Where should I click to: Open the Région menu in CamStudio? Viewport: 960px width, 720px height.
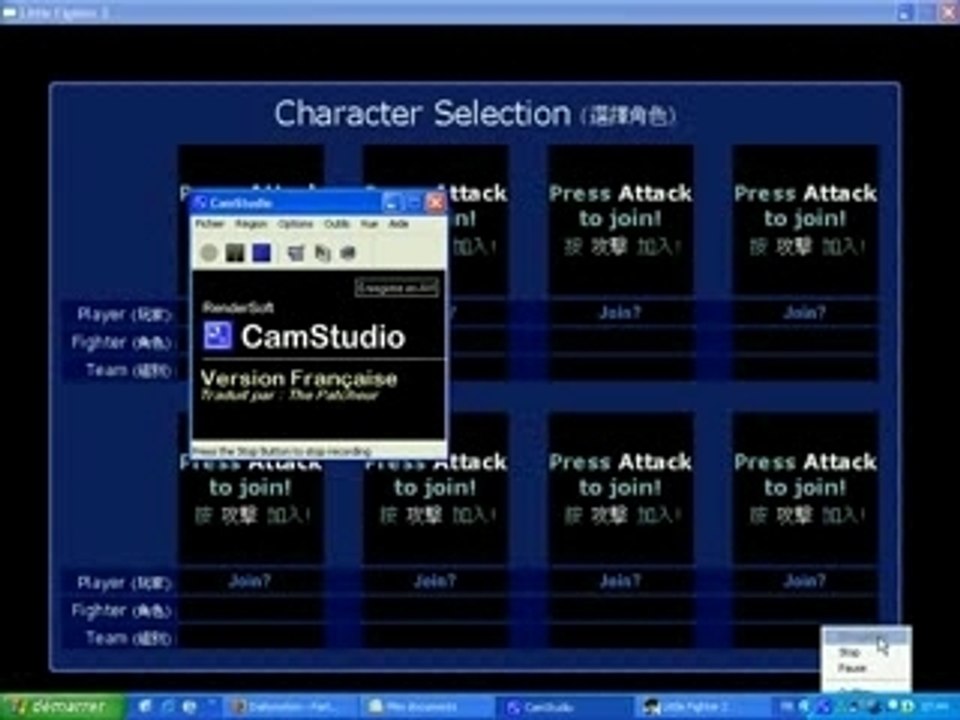pyautogui.click(x=251, y=224)
